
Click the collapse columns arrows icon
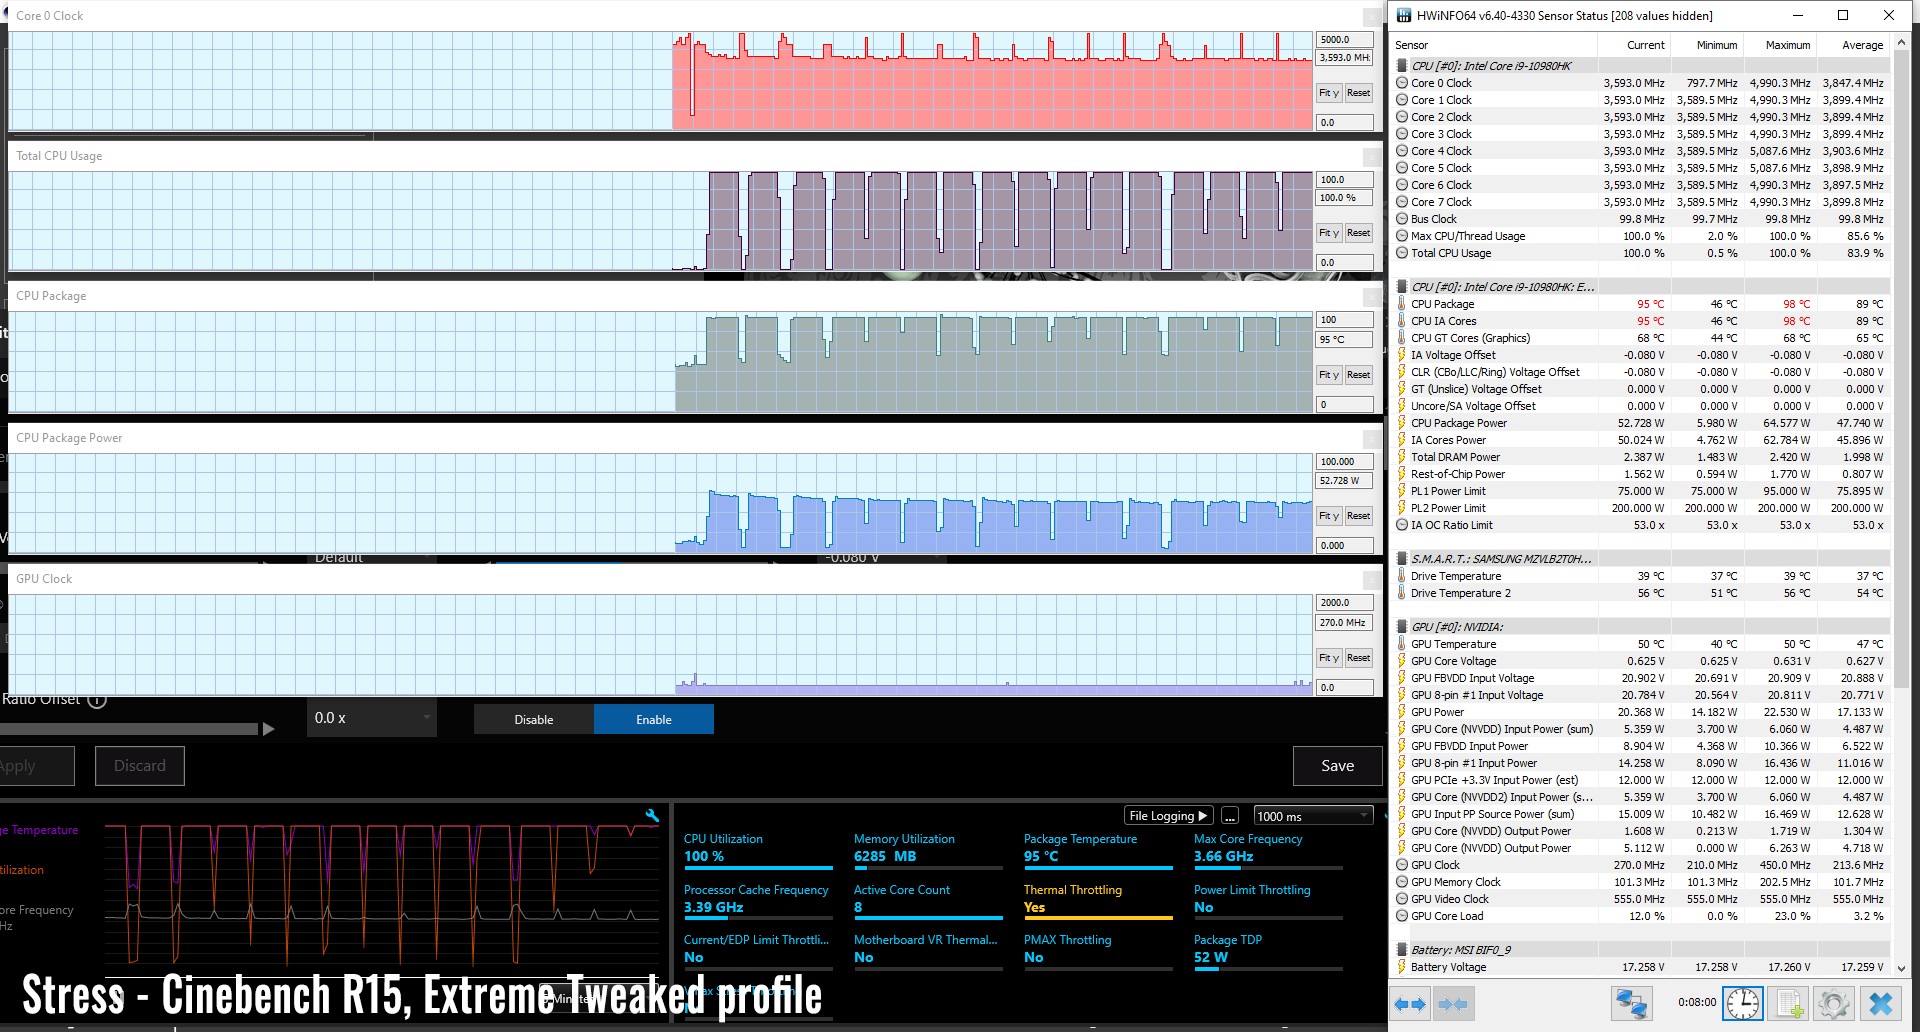[1452, 1003]
